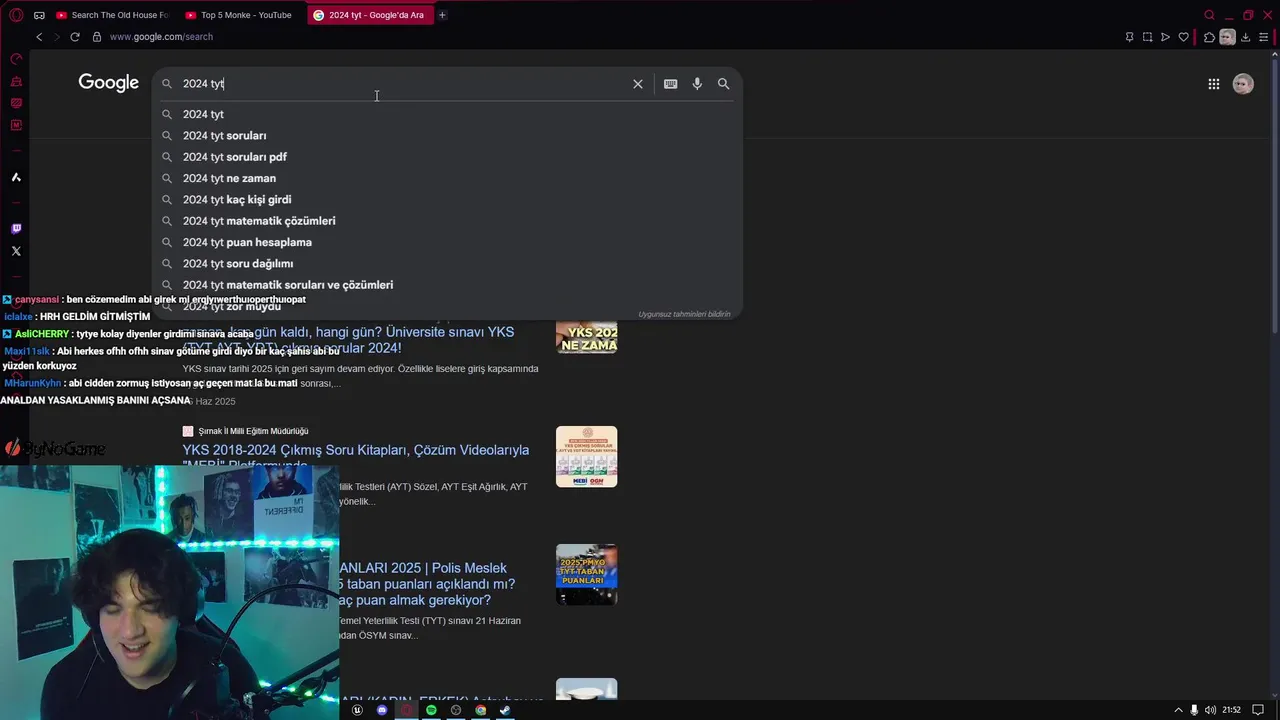This screenshot has height=720, width=1280.
Task: Select the 2024 tyt Google tab
Action: pos(370,15)
